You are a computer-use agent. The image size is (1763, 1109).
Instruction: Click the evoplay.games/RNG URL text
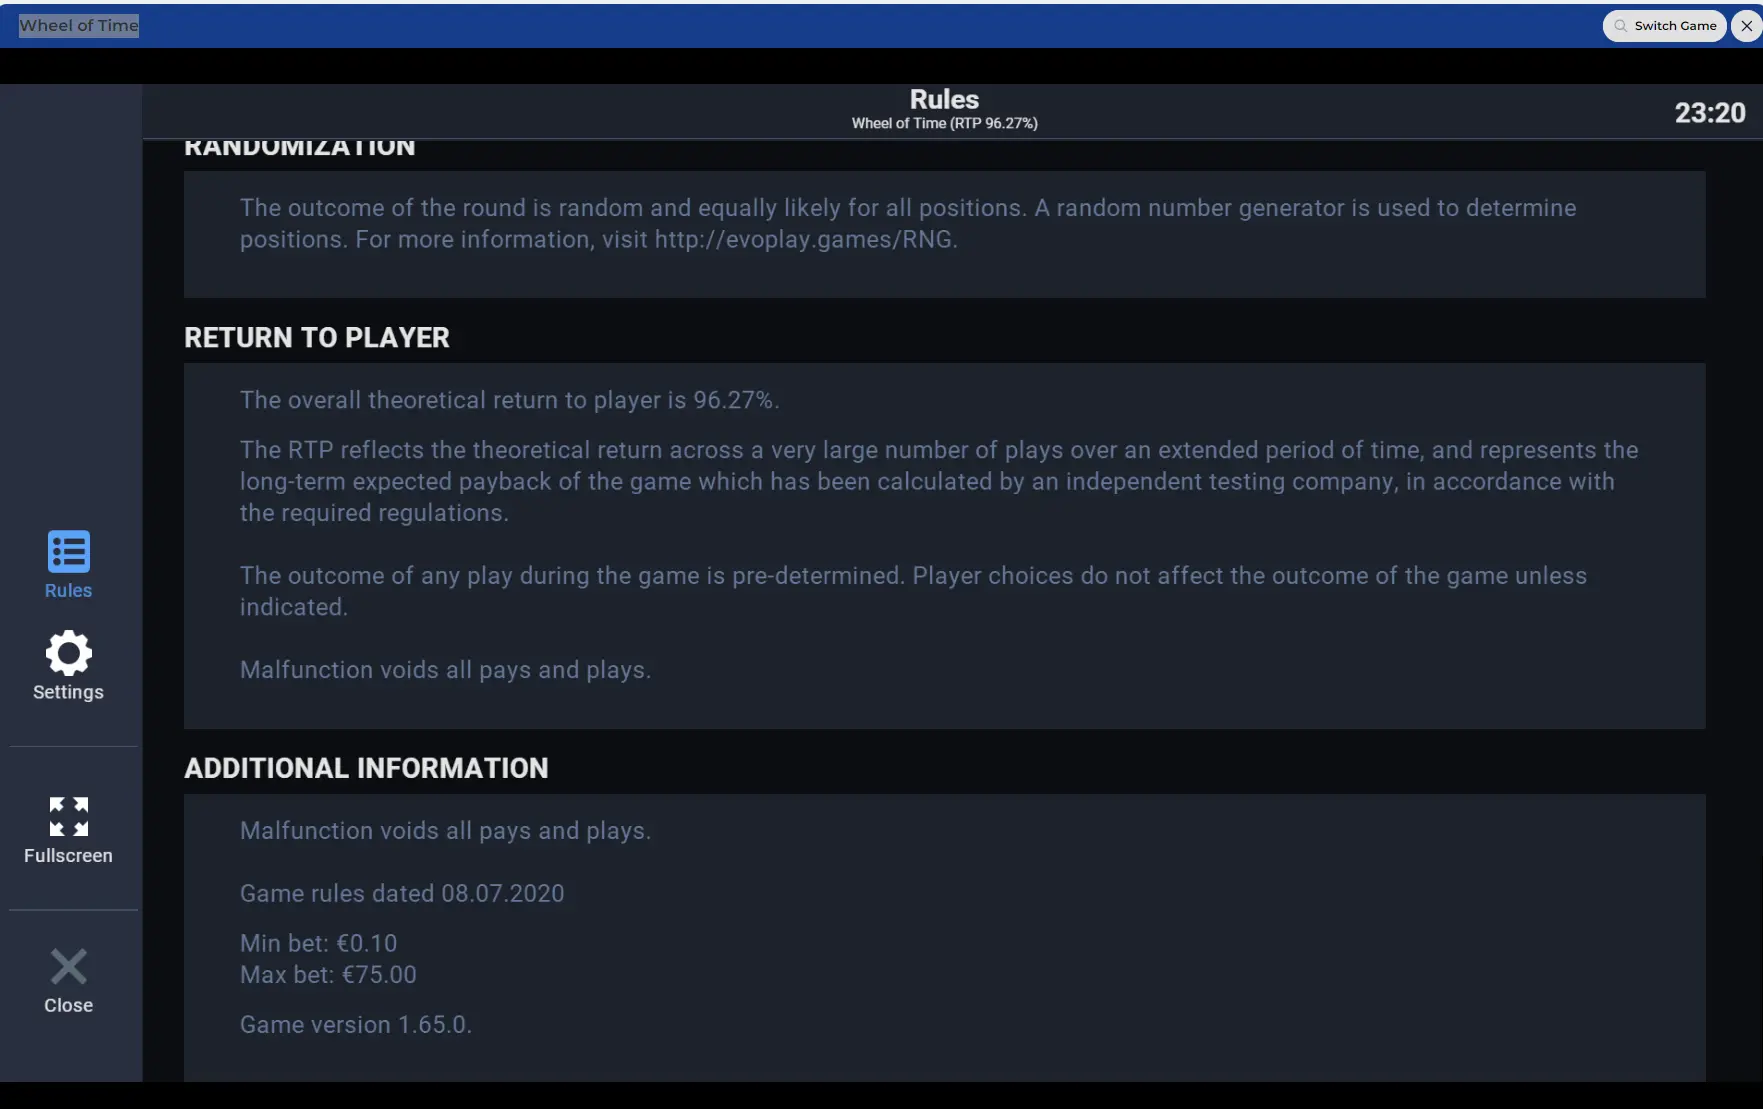pyautogui.click(x=805, y=240)
